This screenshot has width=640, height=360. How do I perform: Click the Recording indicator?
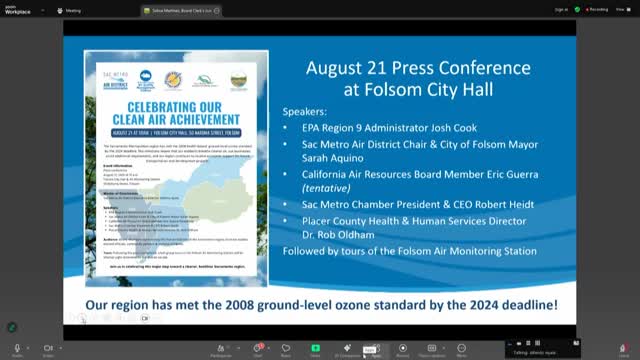[597, 9]
